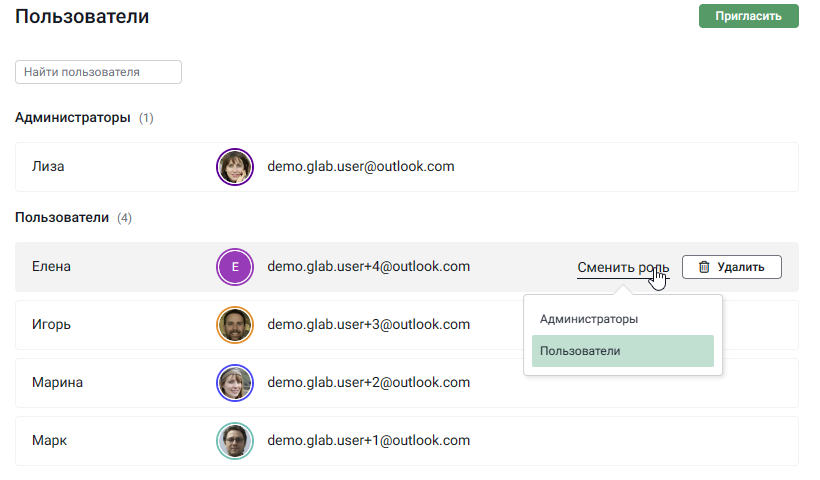Click Марк's profile photo avatar
This screenshot has height=480, width=820.
[235, 441]
